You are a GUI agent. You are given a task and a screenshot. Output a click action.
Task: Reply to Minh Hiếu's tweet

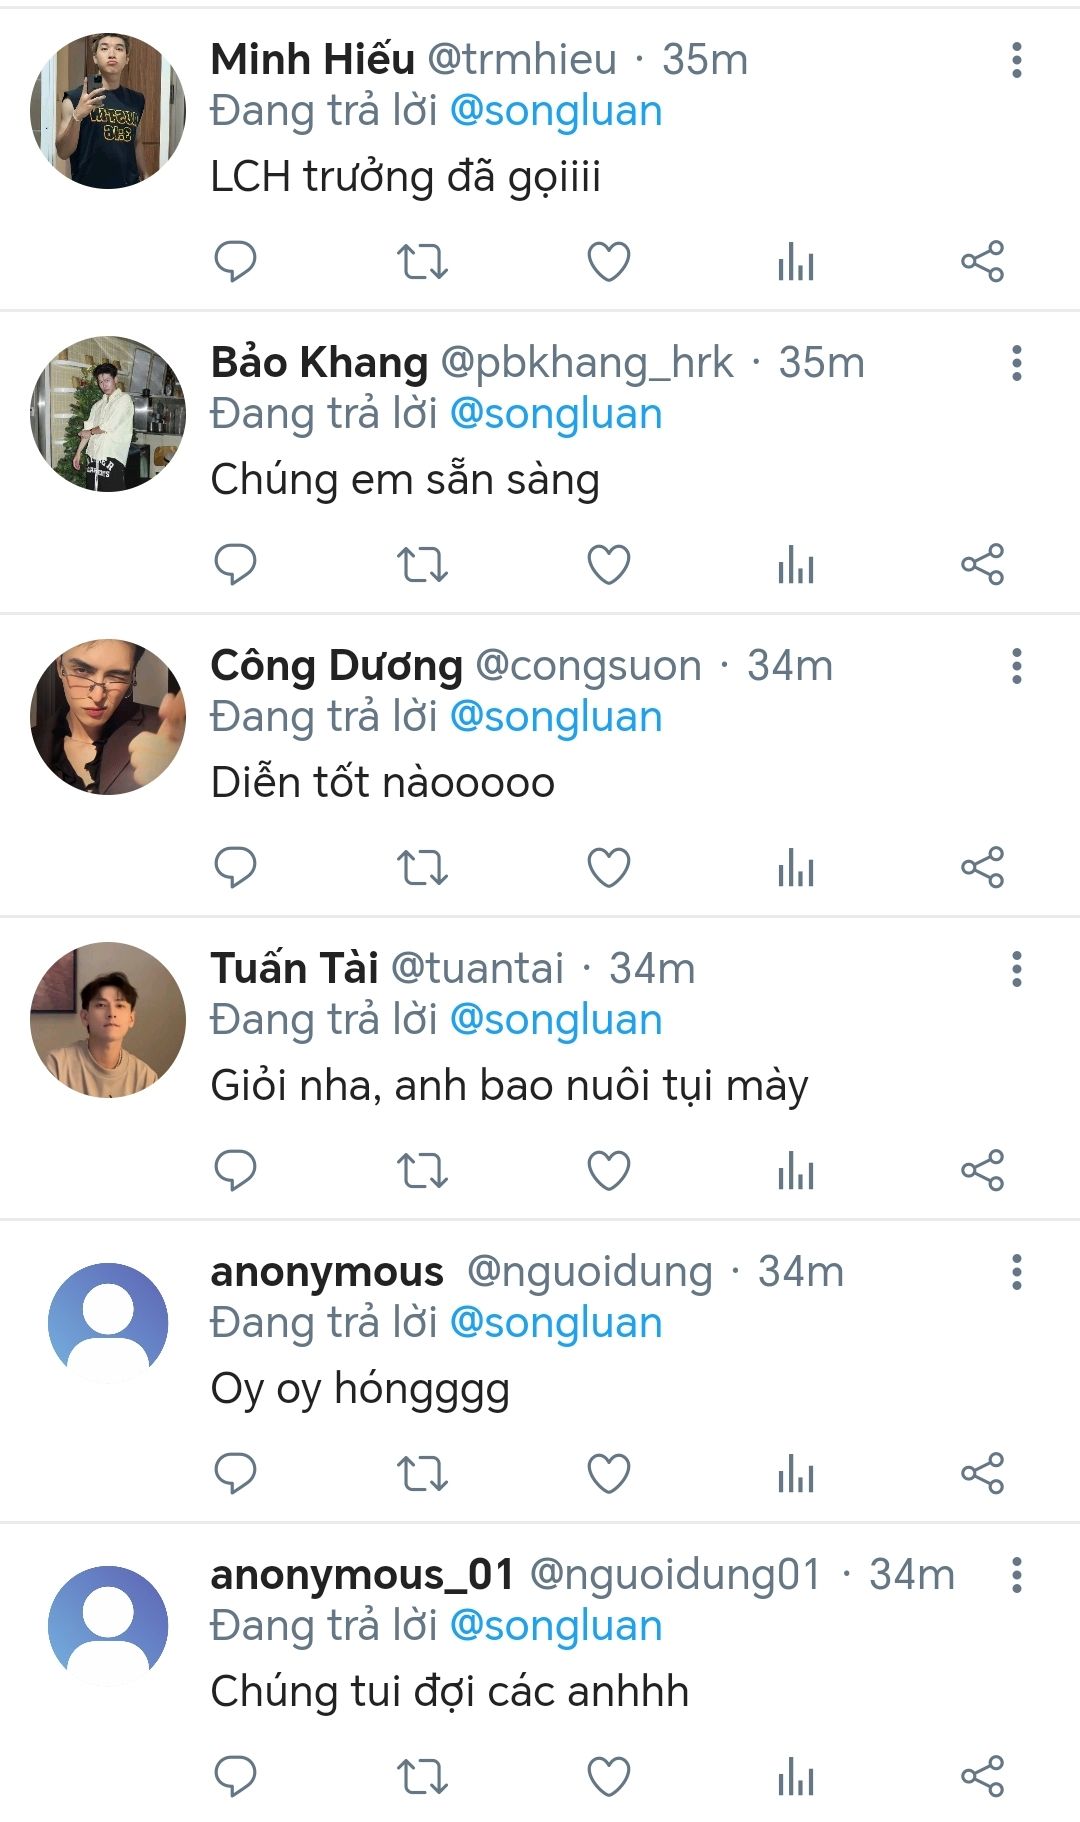(236, 261)
